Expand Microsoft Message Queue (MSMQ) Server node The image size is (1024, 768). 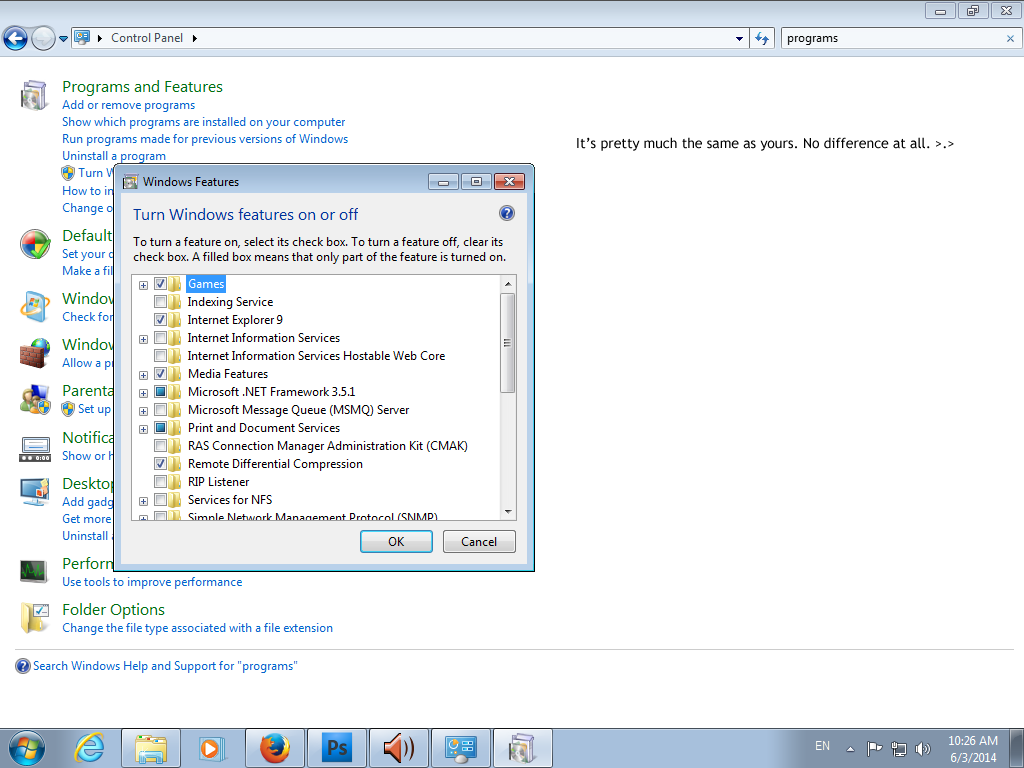(x=143, y=411)
